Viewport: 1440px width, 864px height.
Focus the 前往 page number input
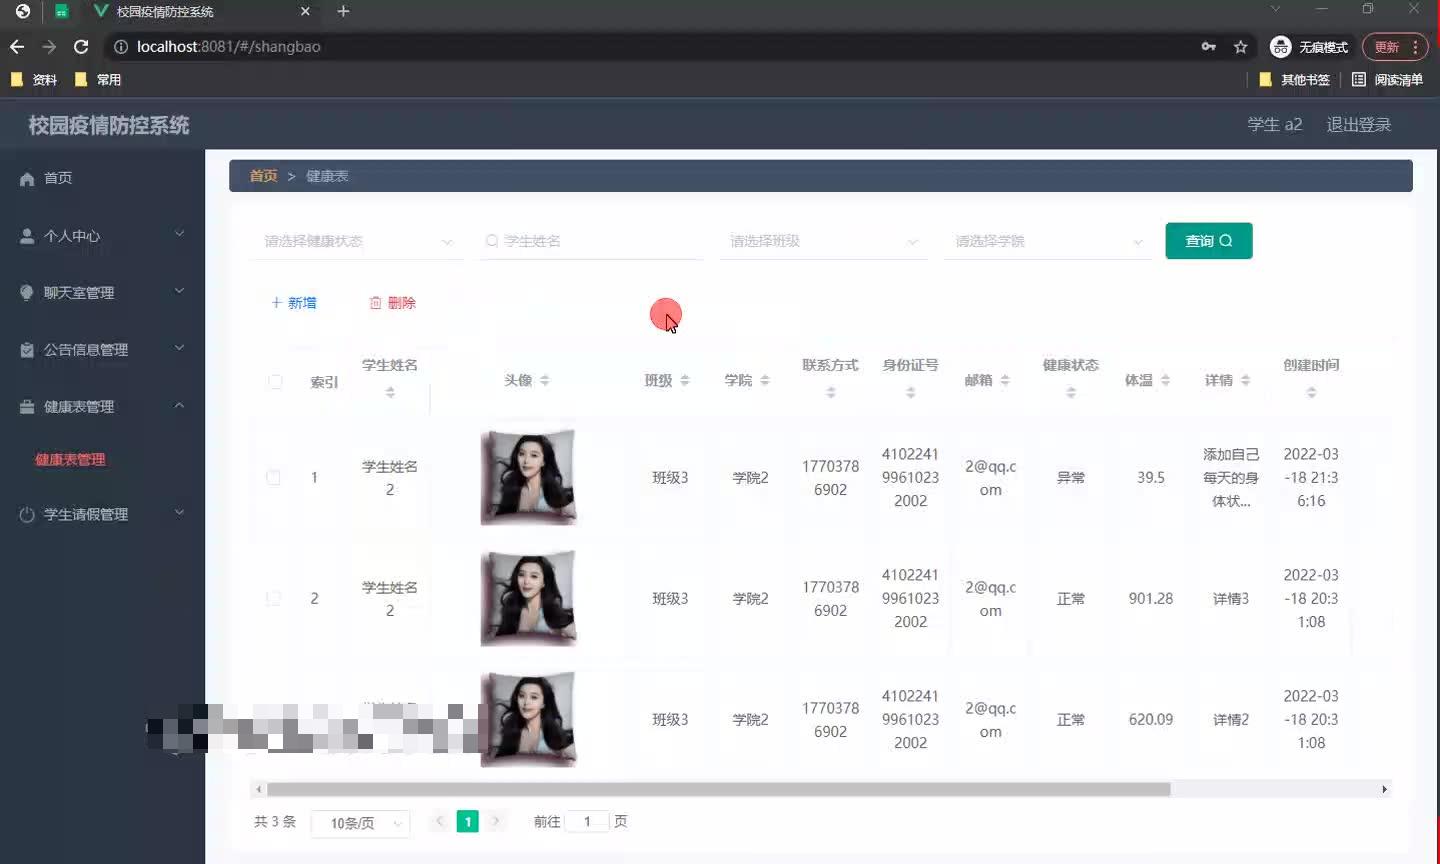pos(588,822)
